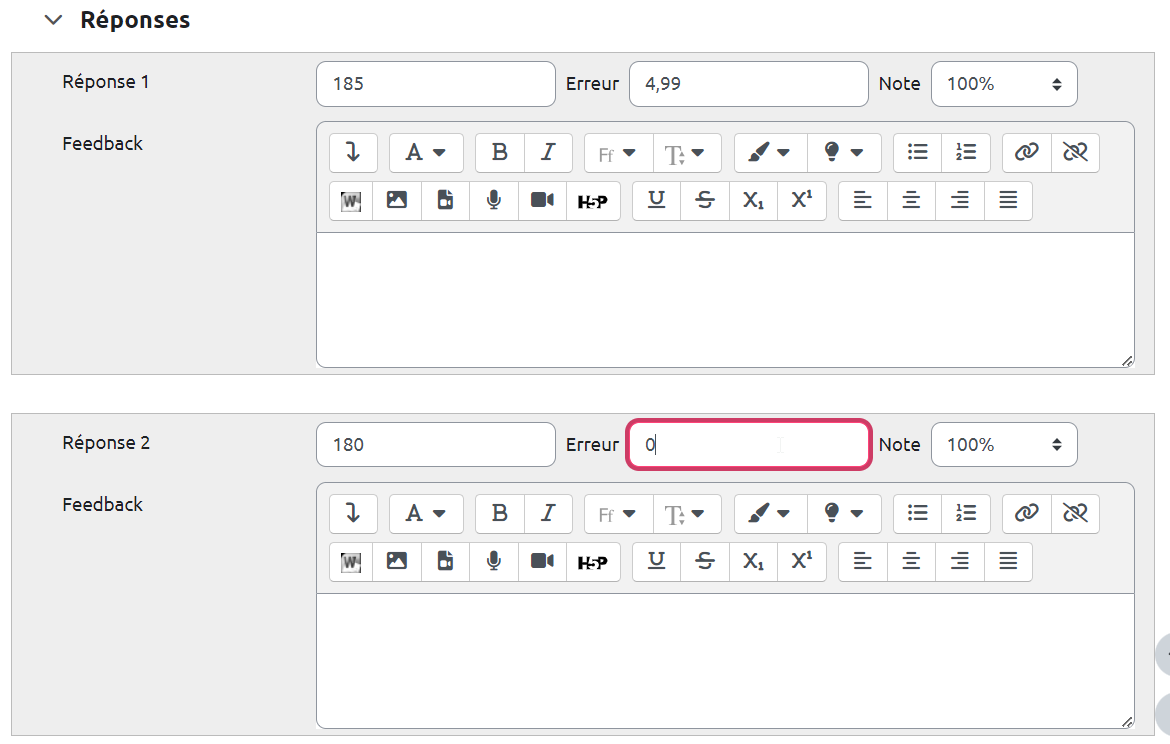Screen dimensions: 1170x744
Task: Open font size menu in Réponse 1 toolbar
Action: 686,153
